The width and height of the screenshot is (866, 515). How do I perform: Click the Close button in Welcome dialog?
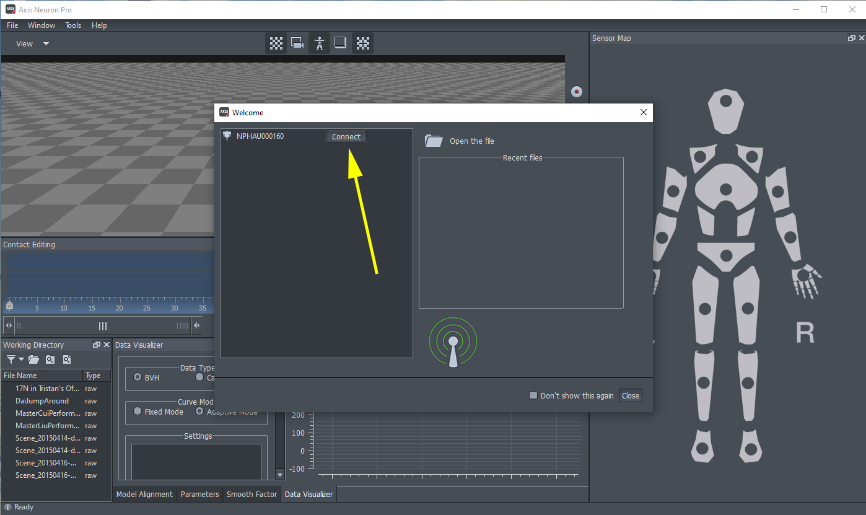tap(630, 396)
